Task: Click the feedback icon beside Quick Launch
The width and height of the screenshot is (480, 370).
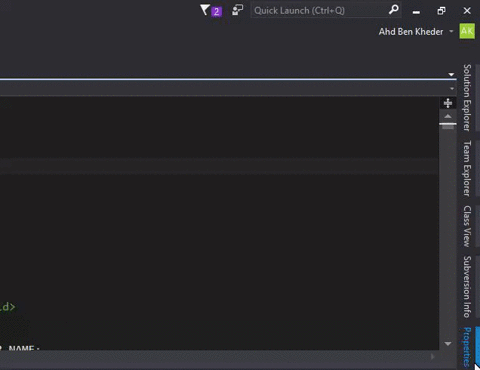Action: (x=237, y=10)
